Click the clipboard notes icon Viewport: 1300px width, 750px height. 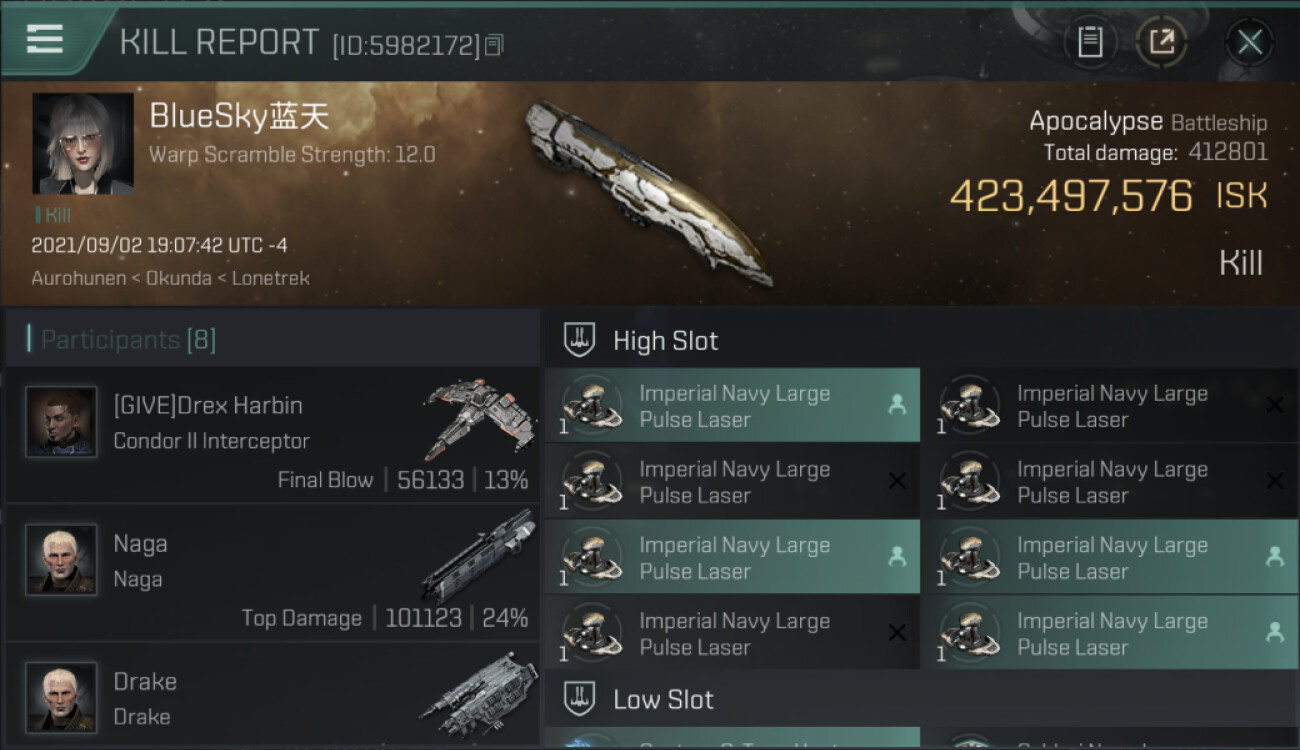point(1090,42)
